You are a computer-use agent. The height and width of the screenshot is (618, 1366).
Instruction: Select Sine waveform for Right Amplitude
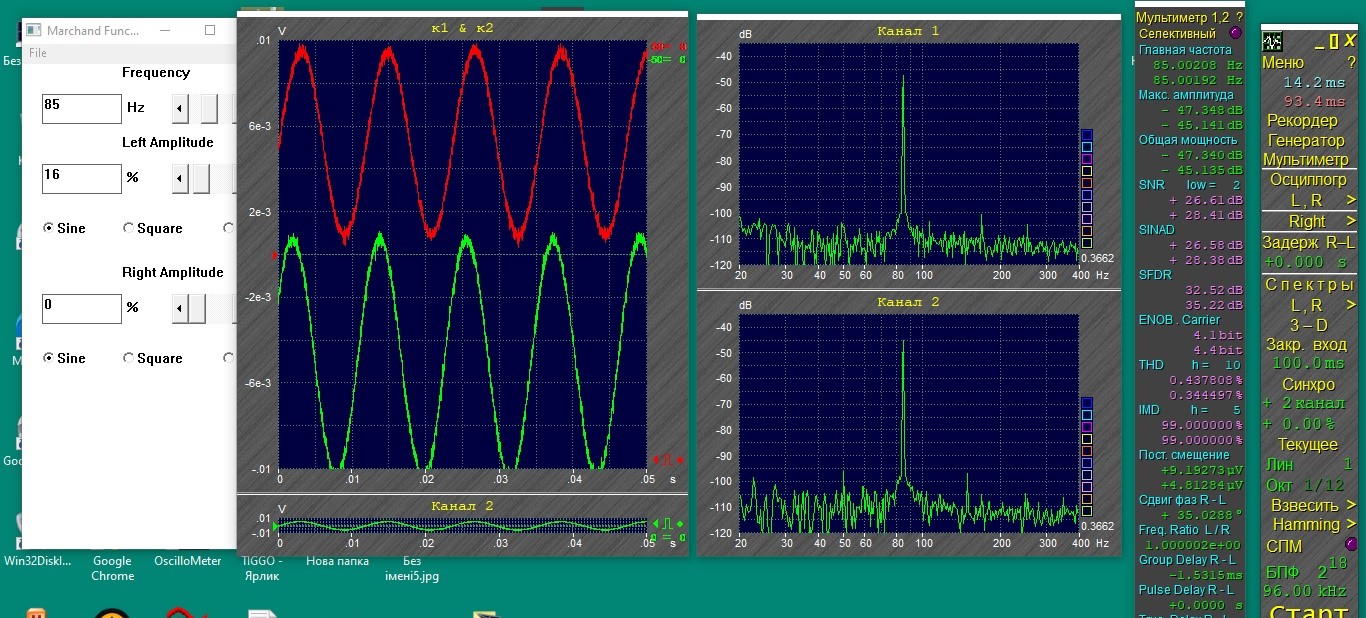[64, 358]
